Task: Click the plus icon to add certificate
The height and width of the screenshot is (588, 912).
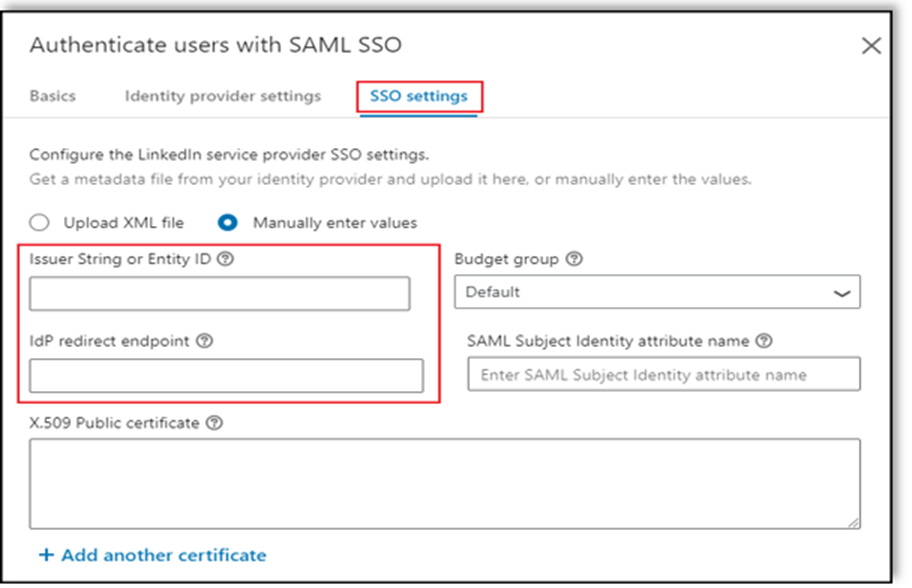Action: coord(46,555)
